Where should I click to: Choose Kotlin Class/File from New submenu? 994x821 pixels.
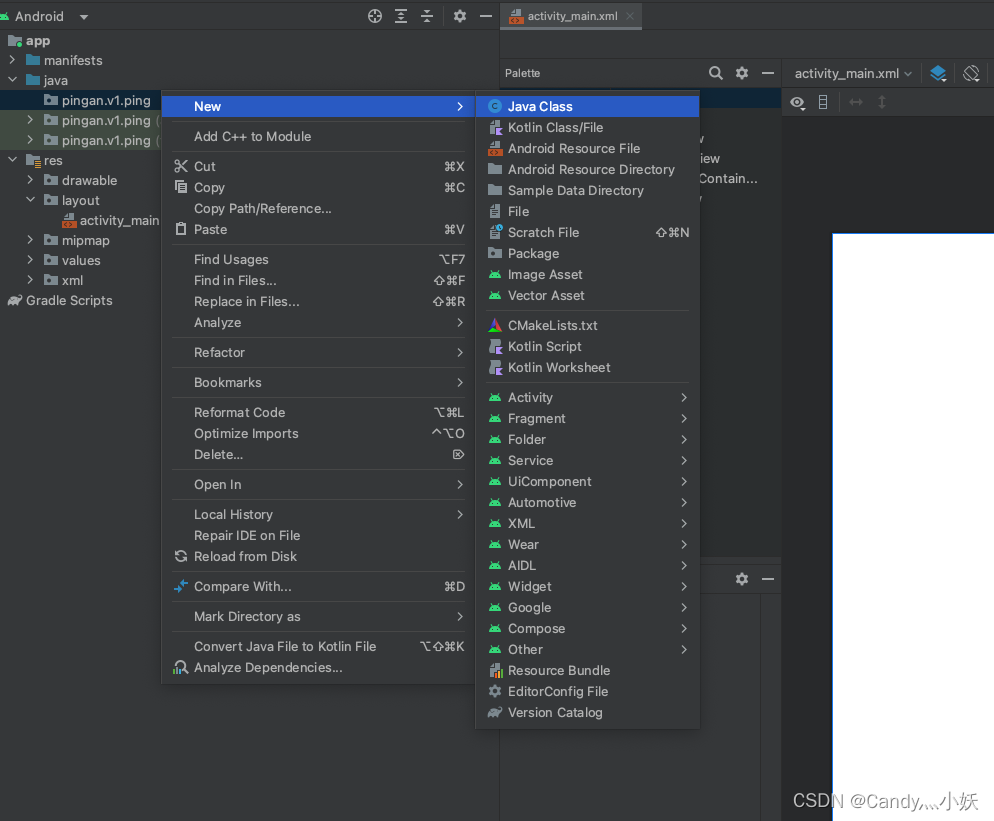(x=587, y=127)
